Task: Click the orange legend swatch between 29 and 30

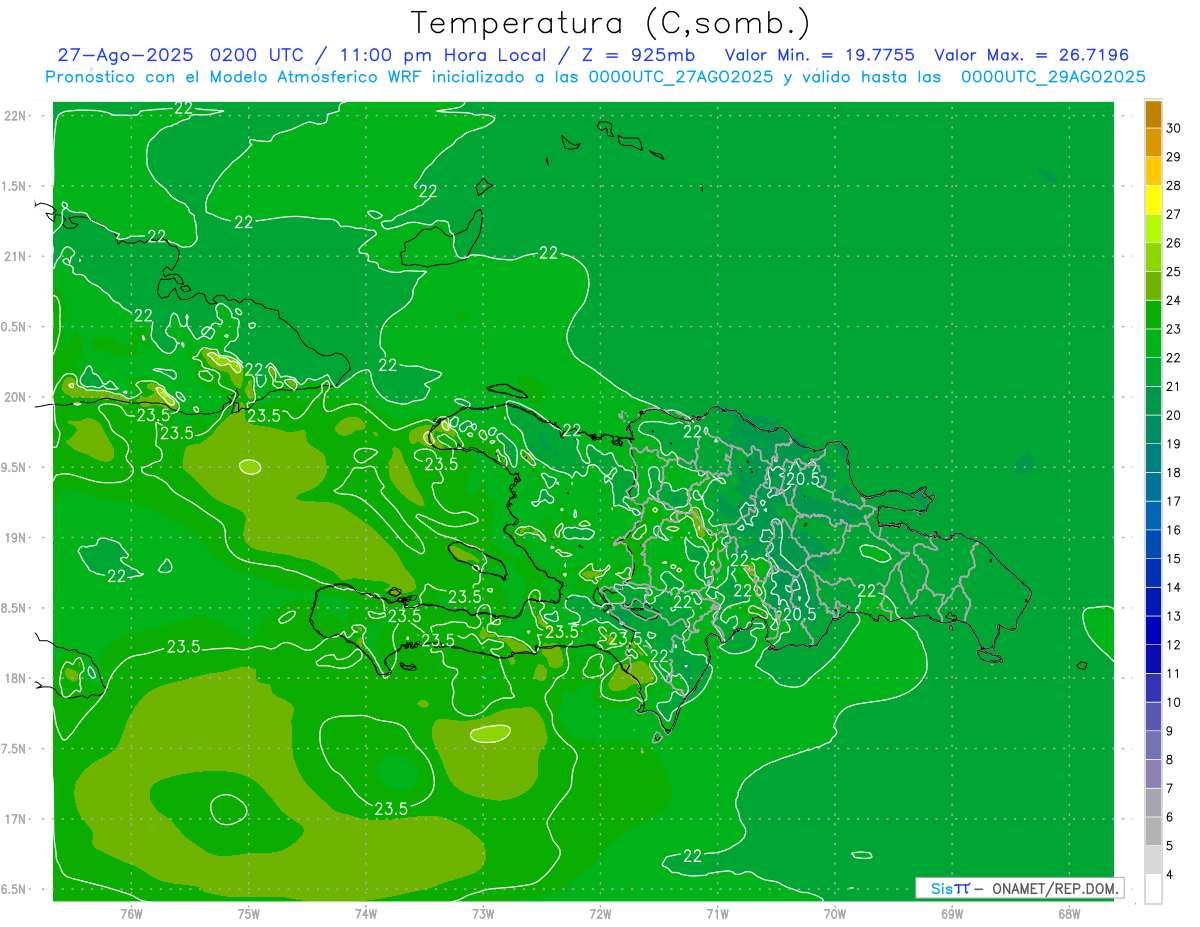Action: 1153,142
